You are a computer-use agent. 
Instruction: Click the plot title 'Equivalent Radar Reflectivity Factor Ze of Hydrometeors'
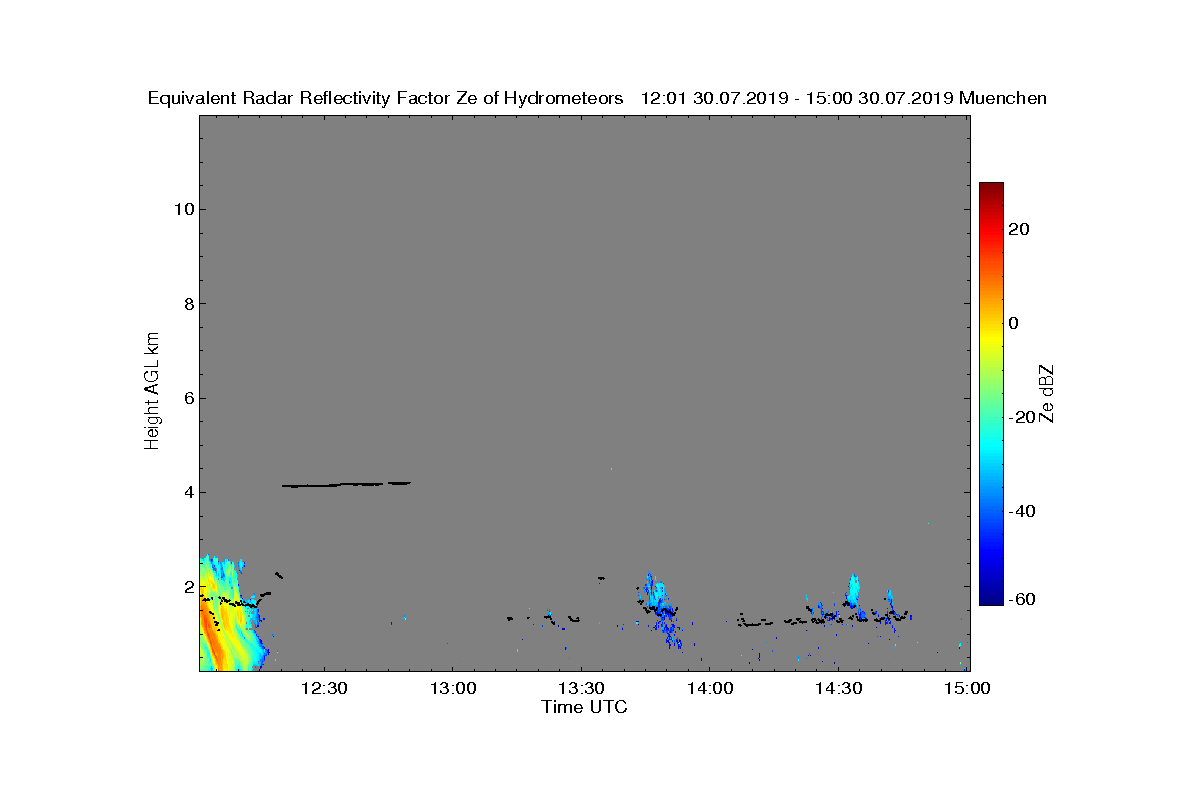[x=386, y=98]
